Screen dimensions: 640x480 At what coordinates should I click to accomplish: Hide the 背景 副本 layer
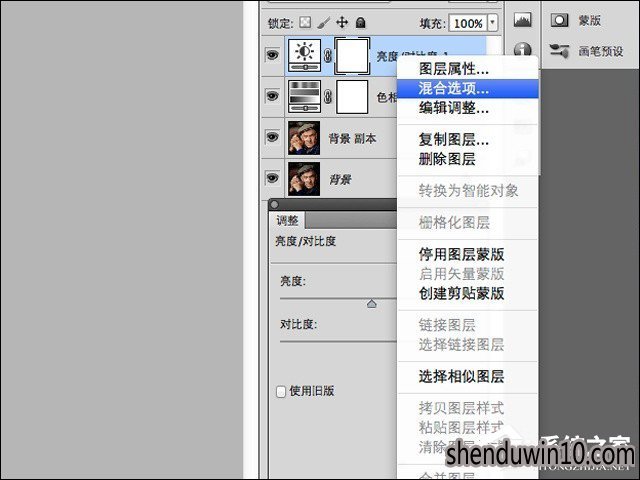pyautogui.click(x=272, y=137)
